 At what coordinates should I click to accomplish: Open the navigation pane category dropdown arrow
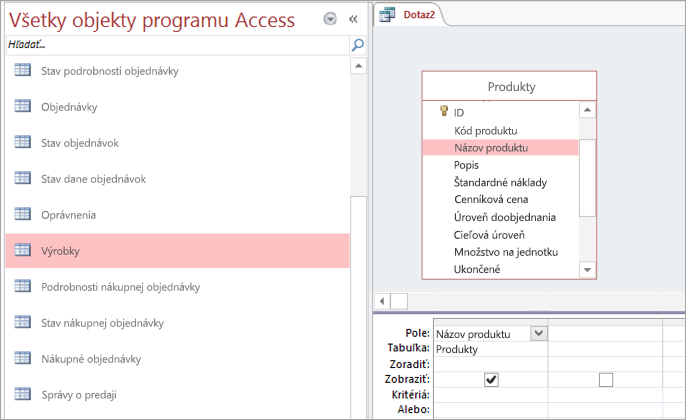(x=330, y=19)
